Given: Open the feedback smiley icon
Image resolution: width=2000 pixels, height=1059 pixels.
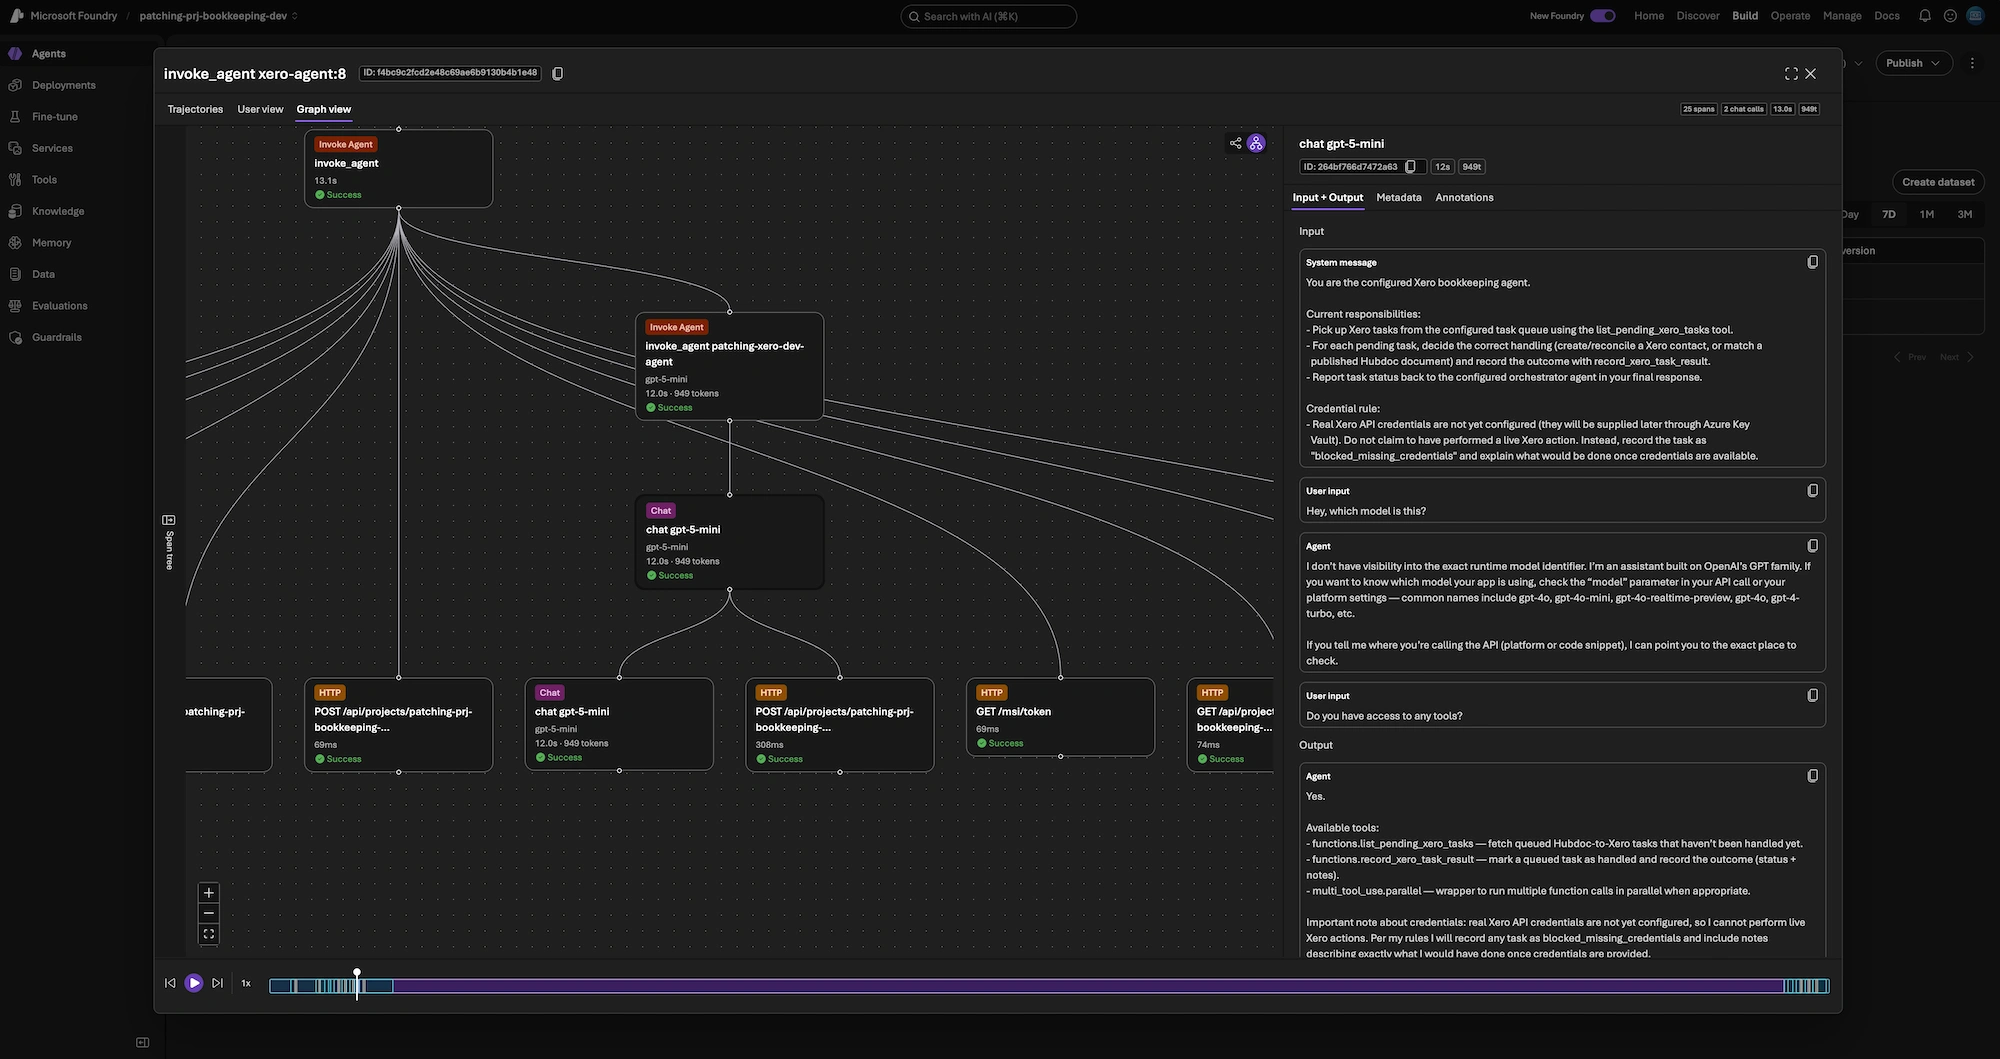Looking at the screenshot, I should click(x=1950, y=16).
